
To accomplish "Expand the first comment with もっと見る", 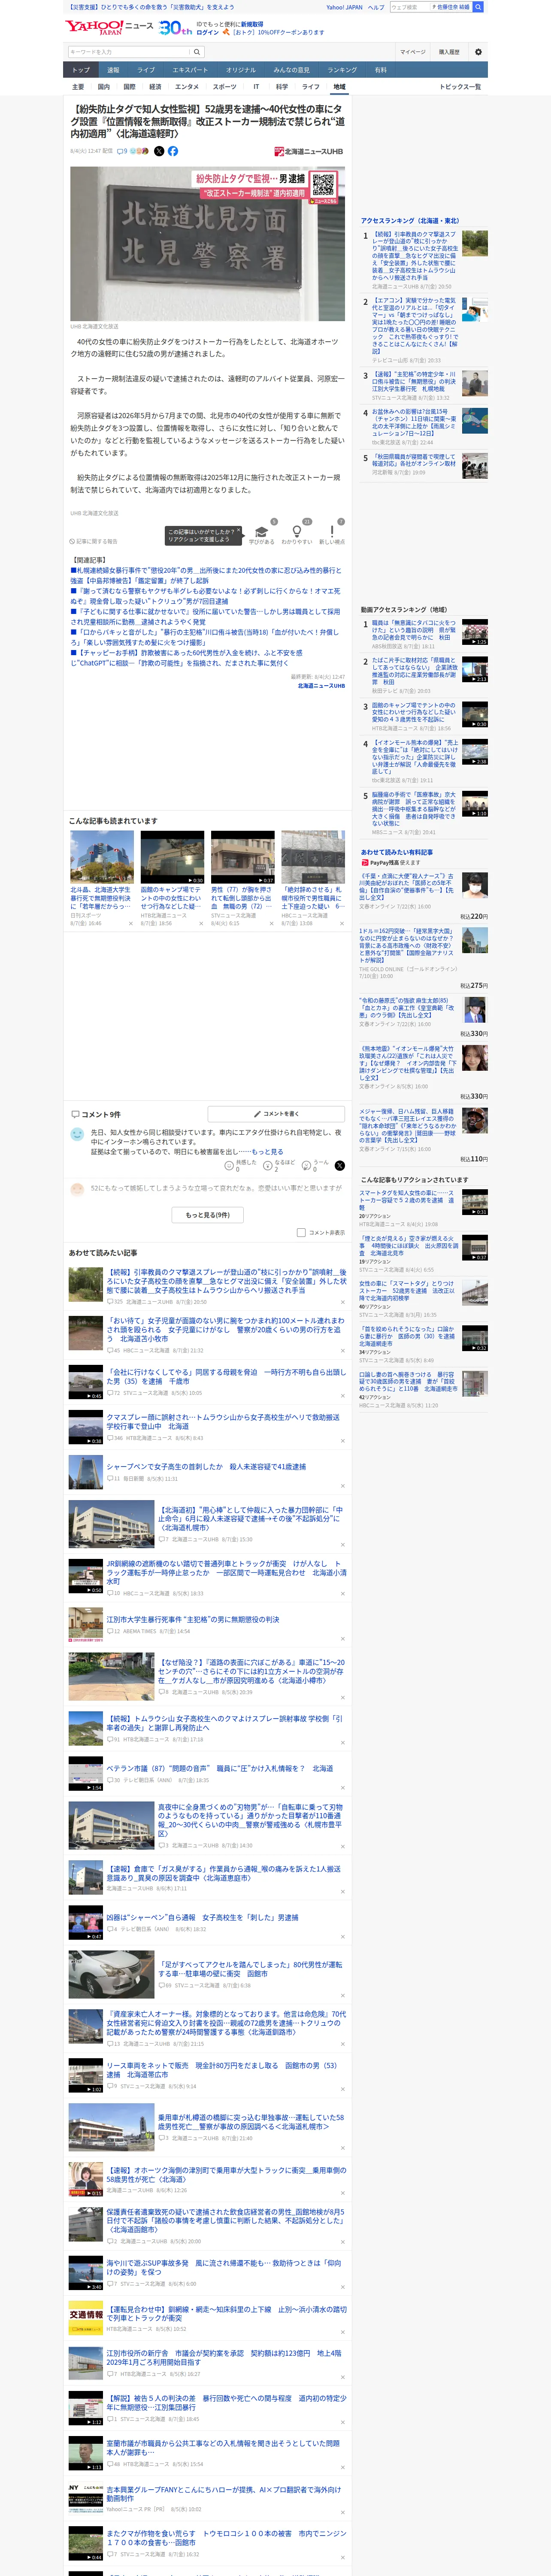I will pos(268,1152).
